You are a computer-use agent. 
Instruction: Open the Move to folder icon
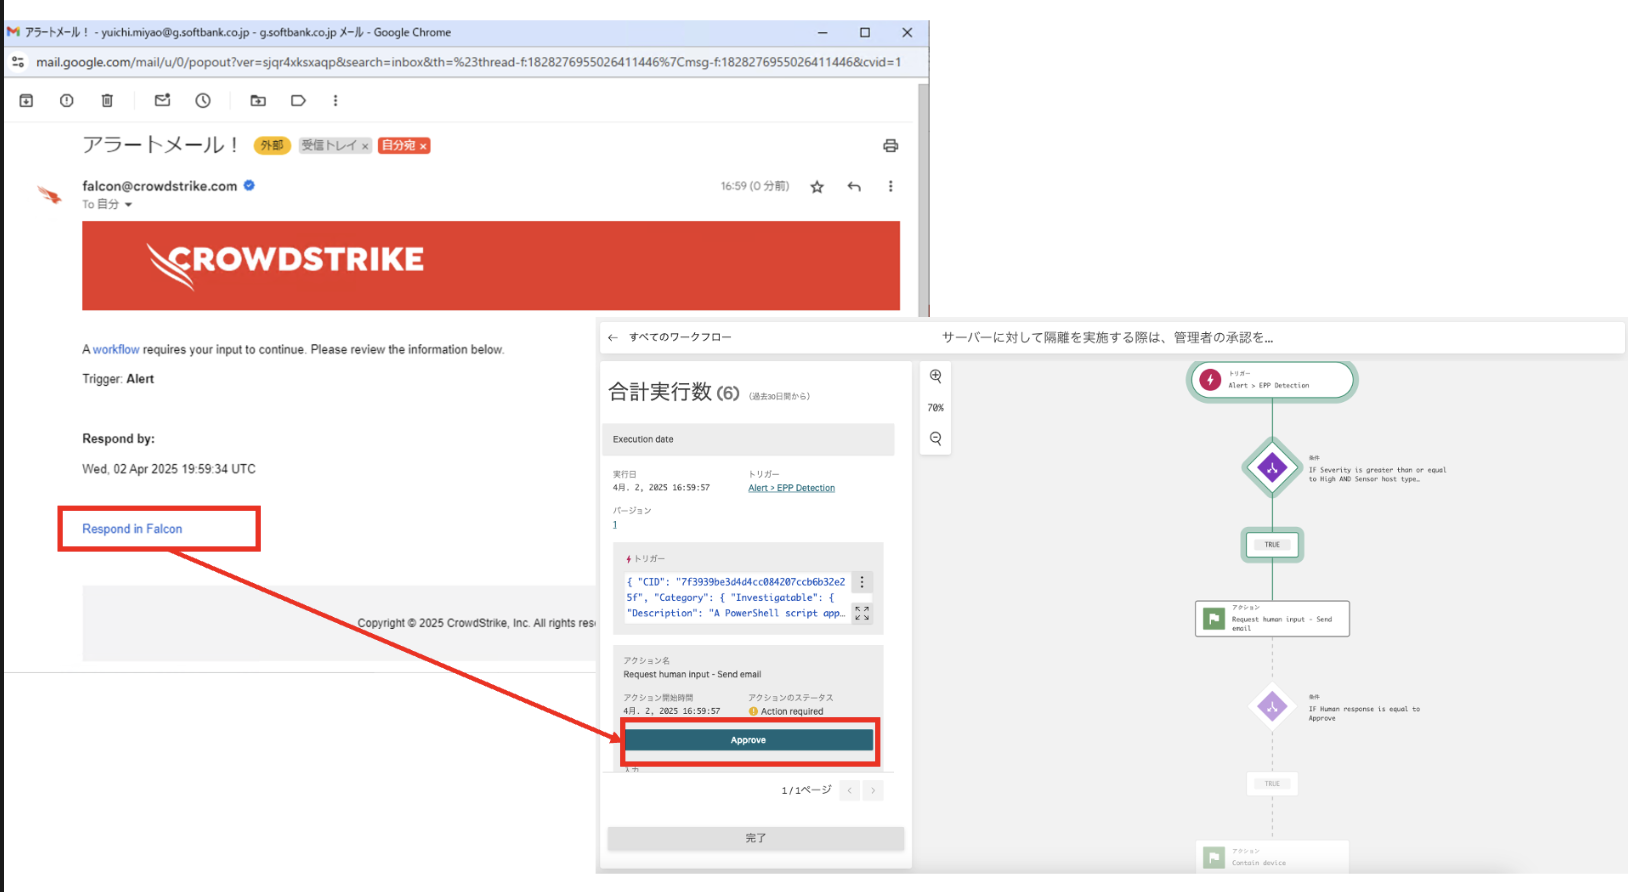tap(258, 100)
